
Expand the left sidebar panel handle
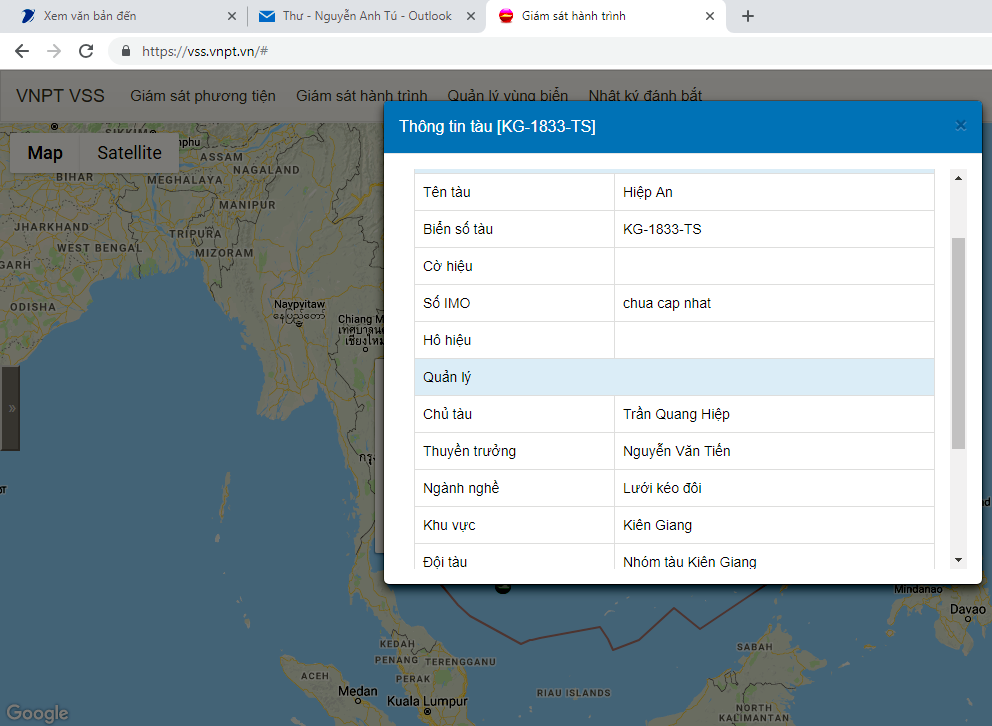(10, 408)
